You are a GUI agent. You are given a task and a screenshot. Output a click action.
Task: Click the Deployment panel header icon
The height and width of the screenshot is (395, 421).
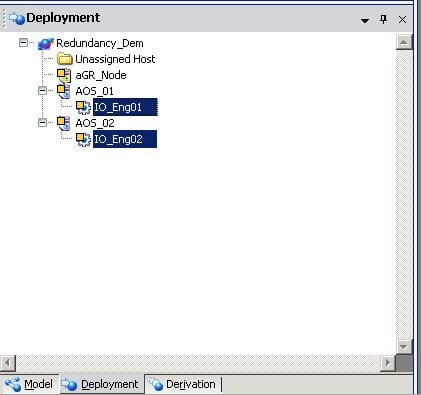pyautogui.click(x=17, y=18)
